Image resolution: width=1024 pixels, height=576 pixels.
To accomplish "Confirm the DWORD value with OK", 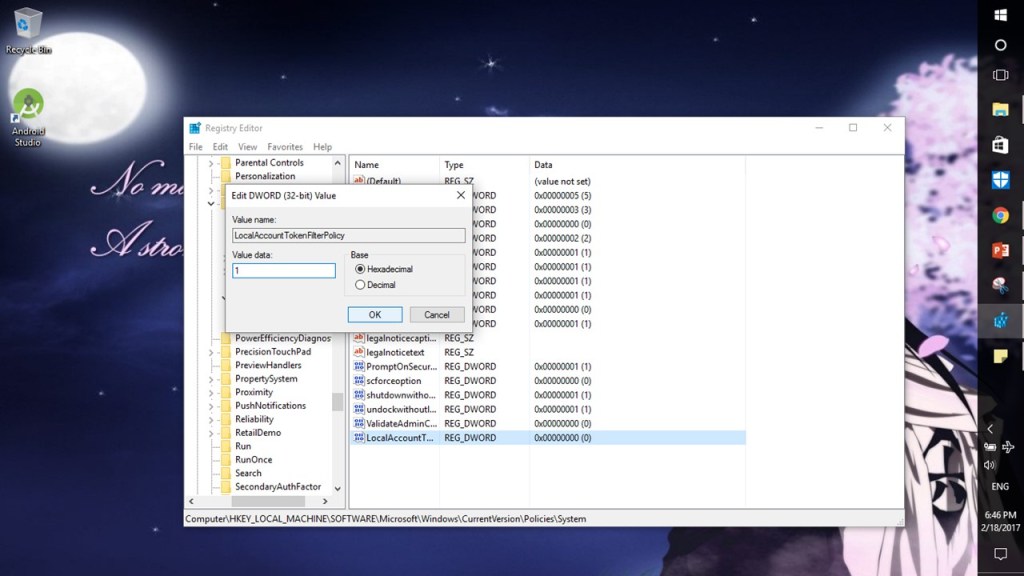I will click(375, 314).
